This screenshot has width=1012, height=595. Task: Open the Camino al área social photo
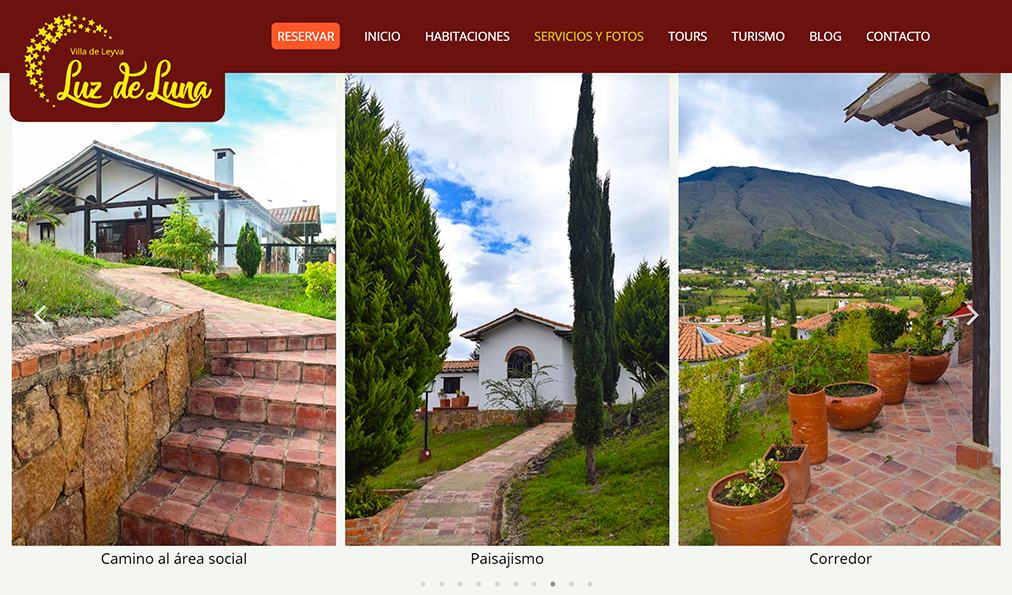[174, 309]
